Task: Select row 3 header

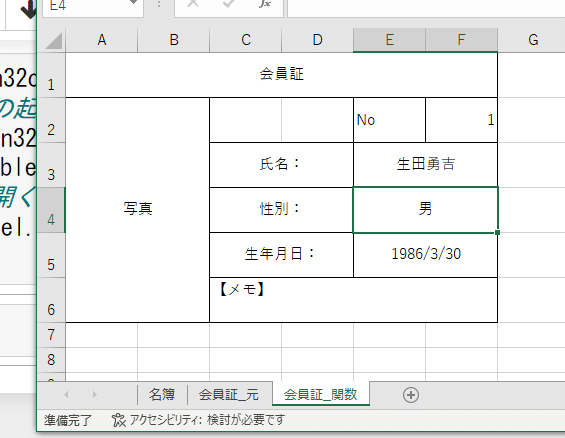Action: (x=51, y=165)
